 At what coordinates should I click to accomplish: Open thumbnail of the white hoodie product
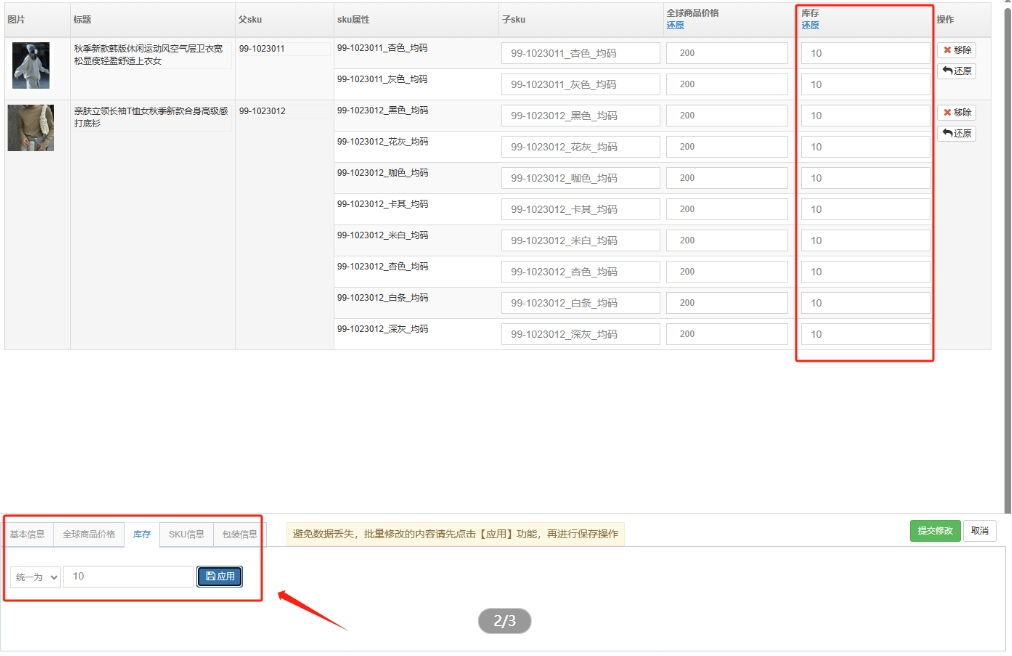click(x=31, y=65)
